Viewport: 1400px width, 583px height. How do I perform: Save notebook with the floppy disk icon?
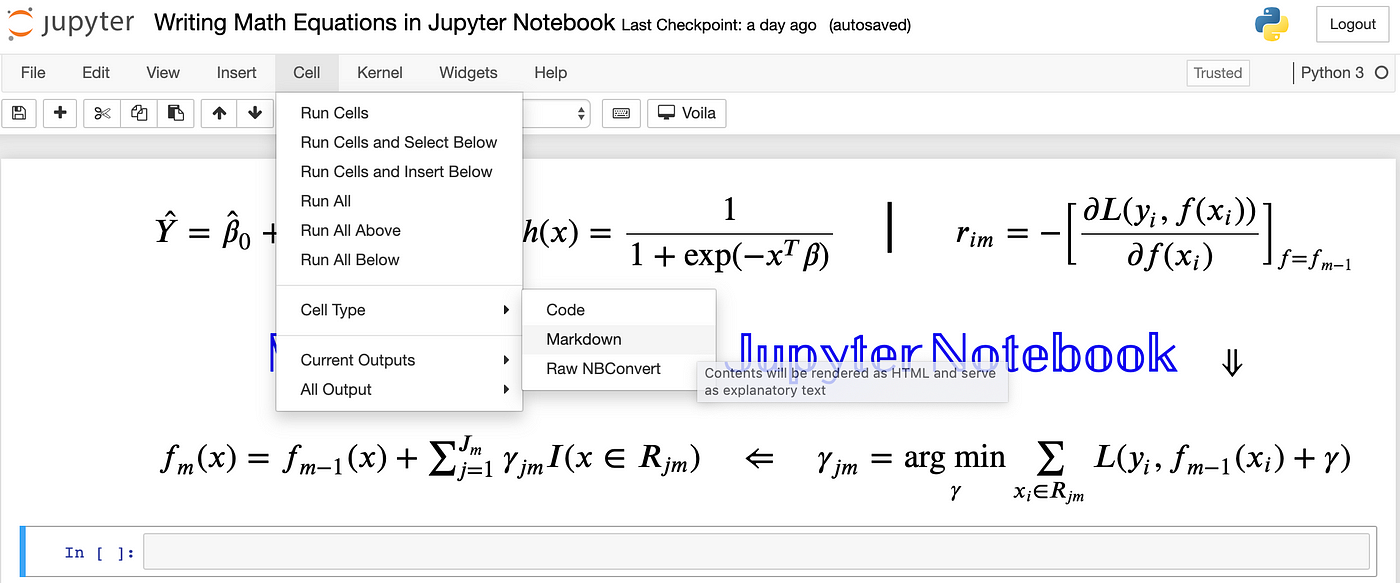(x=19, y=113)
